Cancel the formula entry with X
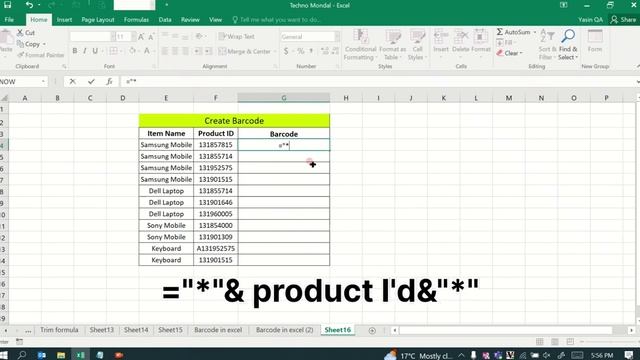Screen dimensions: 640x360 pos(72,82)
